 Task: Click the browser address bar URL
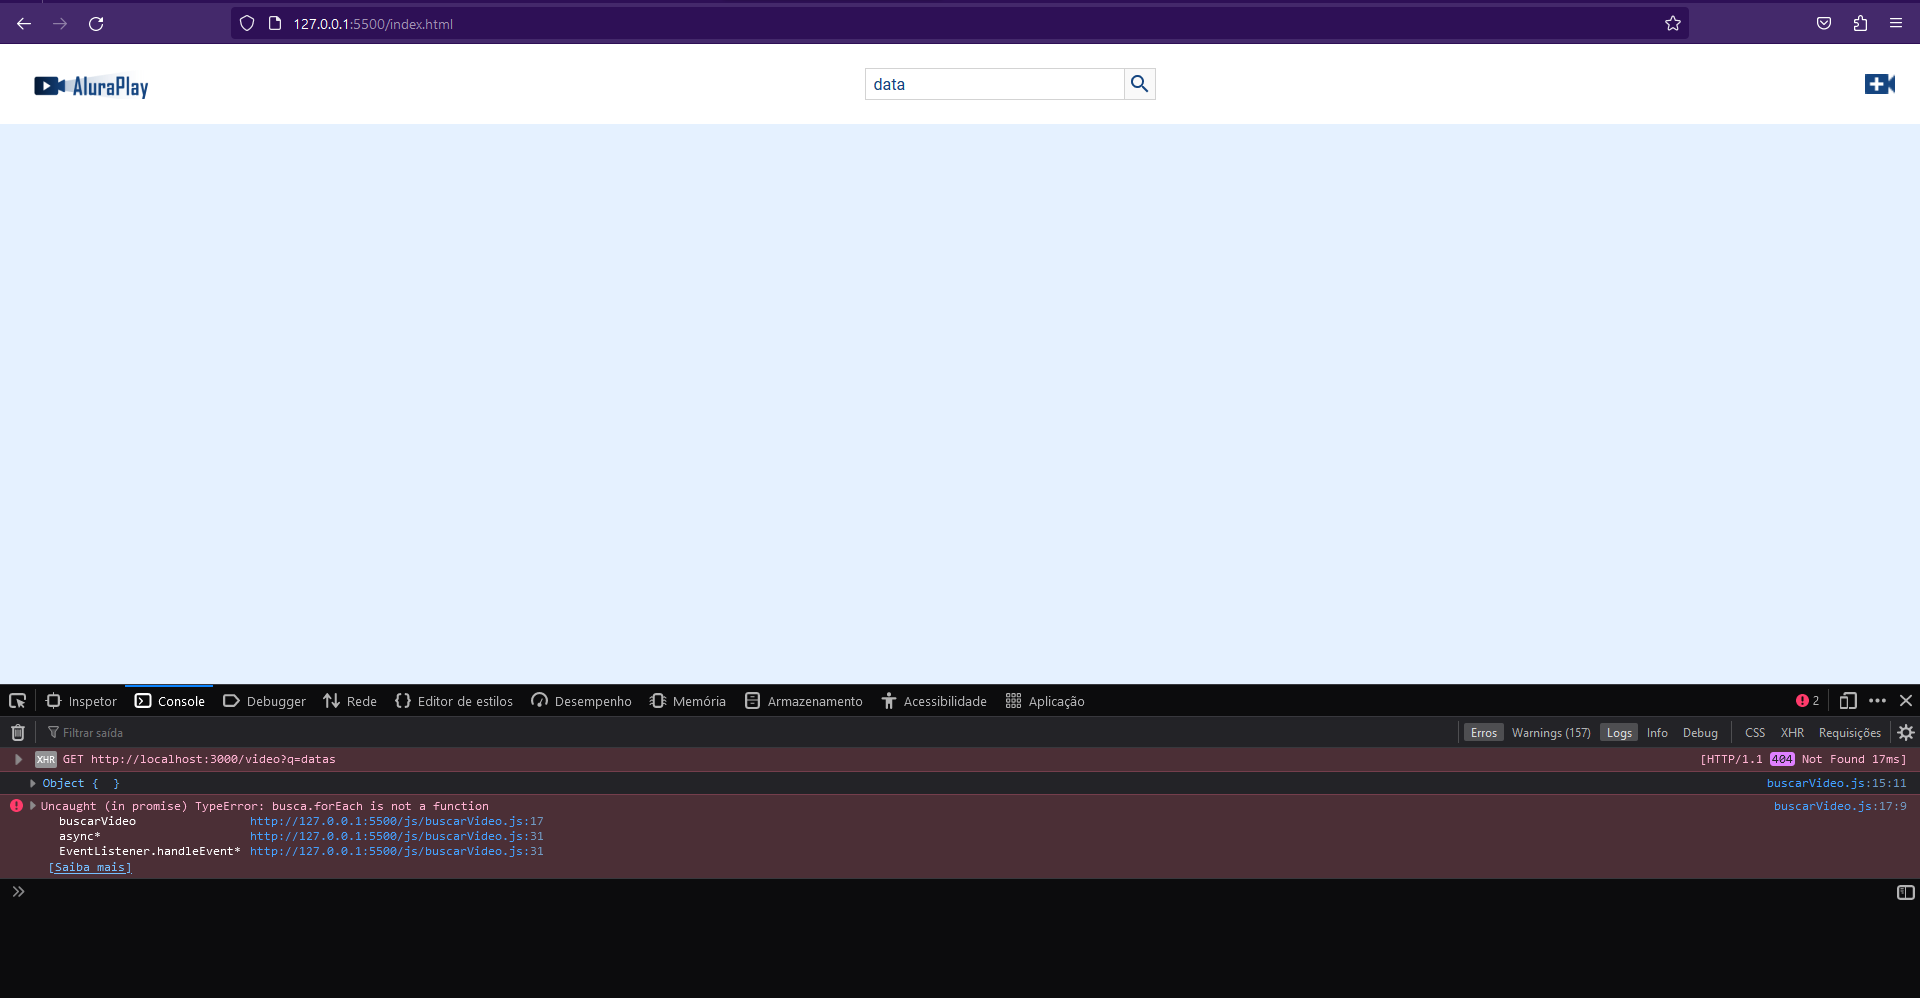[x=373, y=23]
